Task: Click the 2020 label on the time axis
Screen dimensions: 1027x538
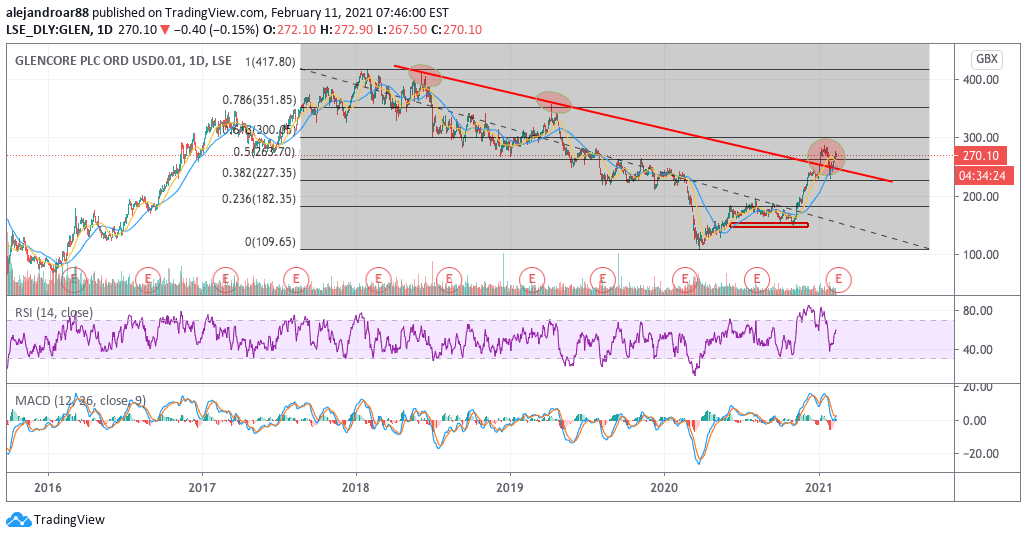Action: point(664,488)
